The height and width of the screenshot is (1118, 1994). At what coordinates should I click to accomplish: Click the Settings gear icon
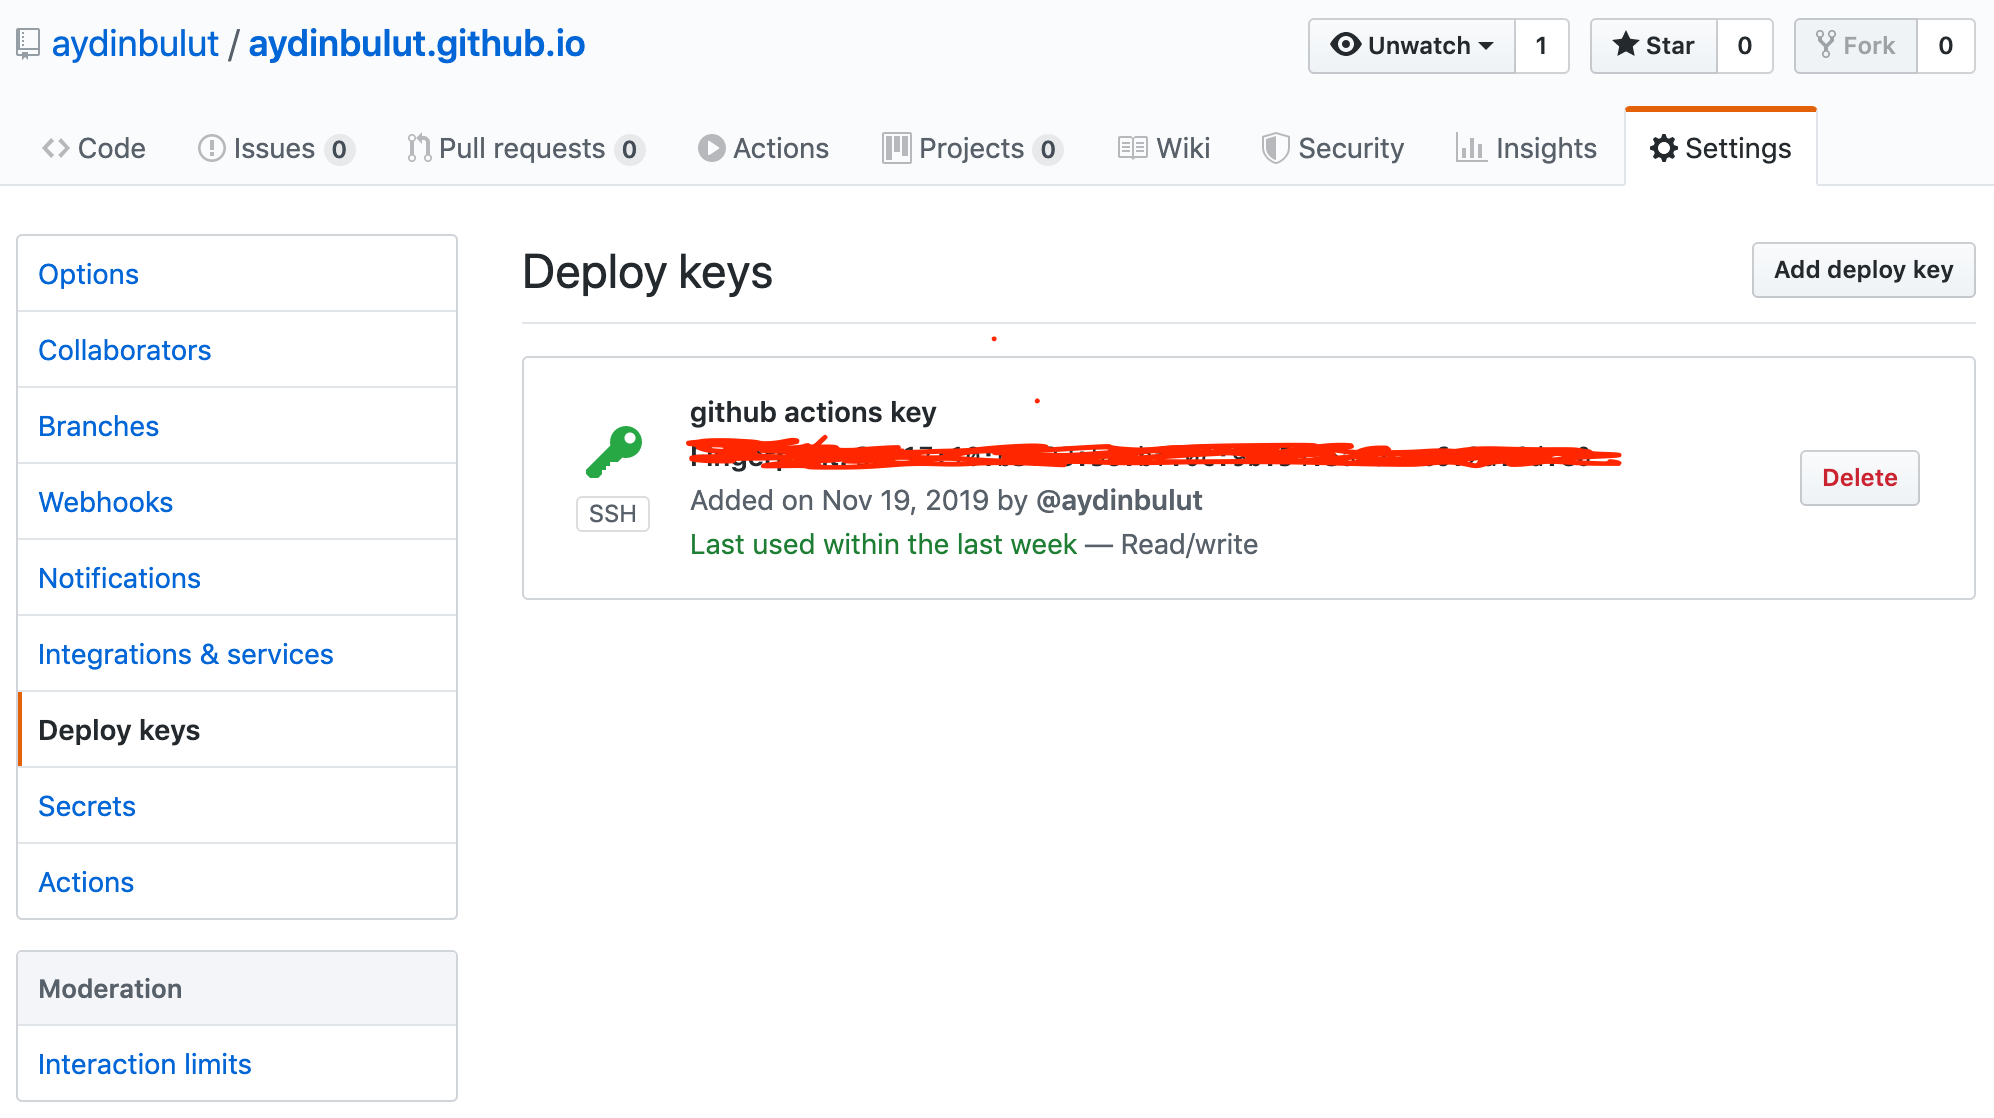coord(1664,148)
